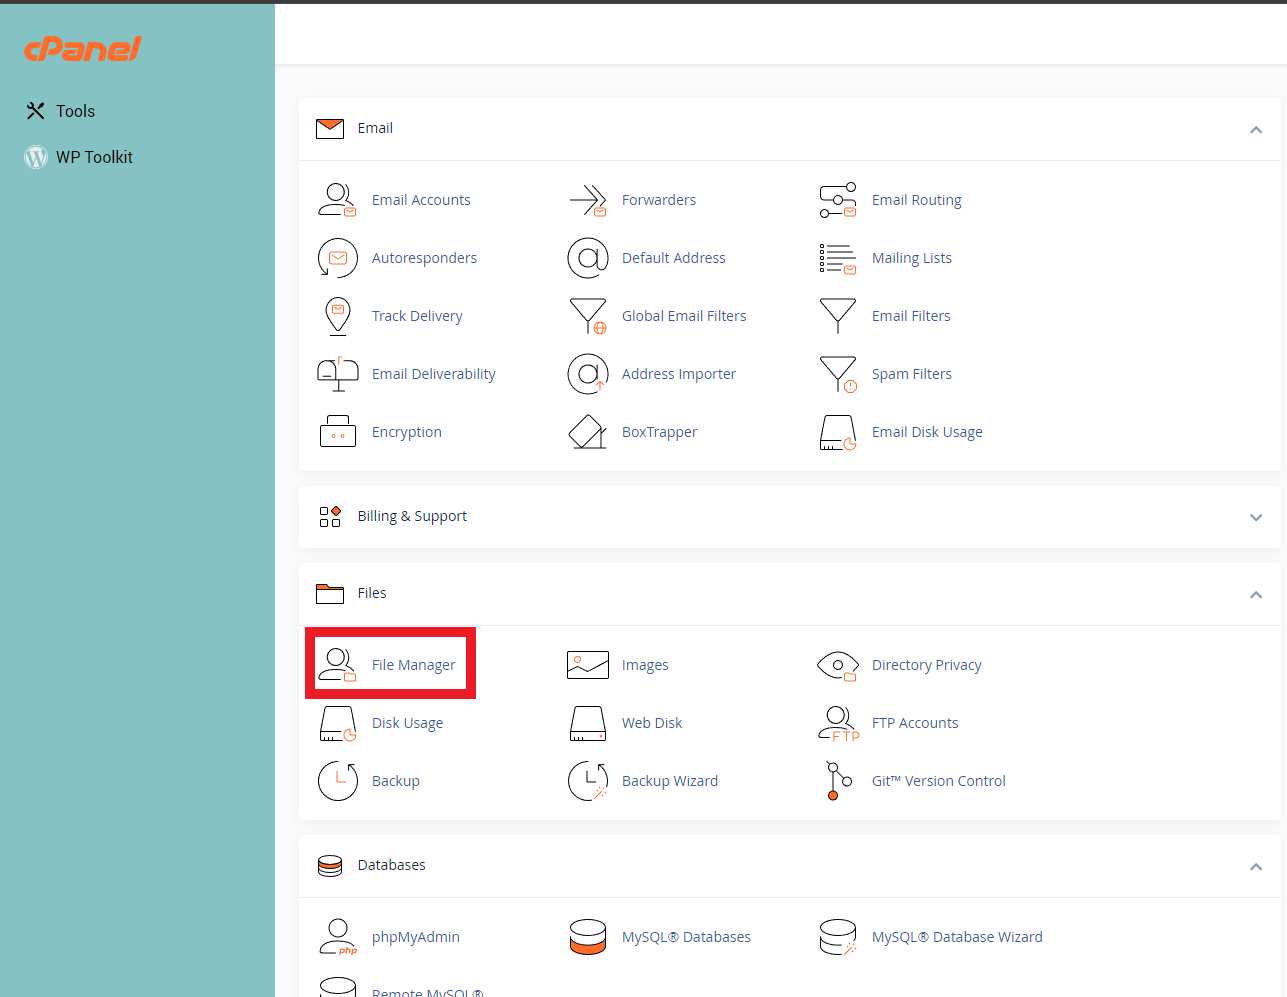Image resolution: width=1287 pixels, height=997 pixels.
Task: Click the Address Importer icon
Action: [x=588, y=374]
